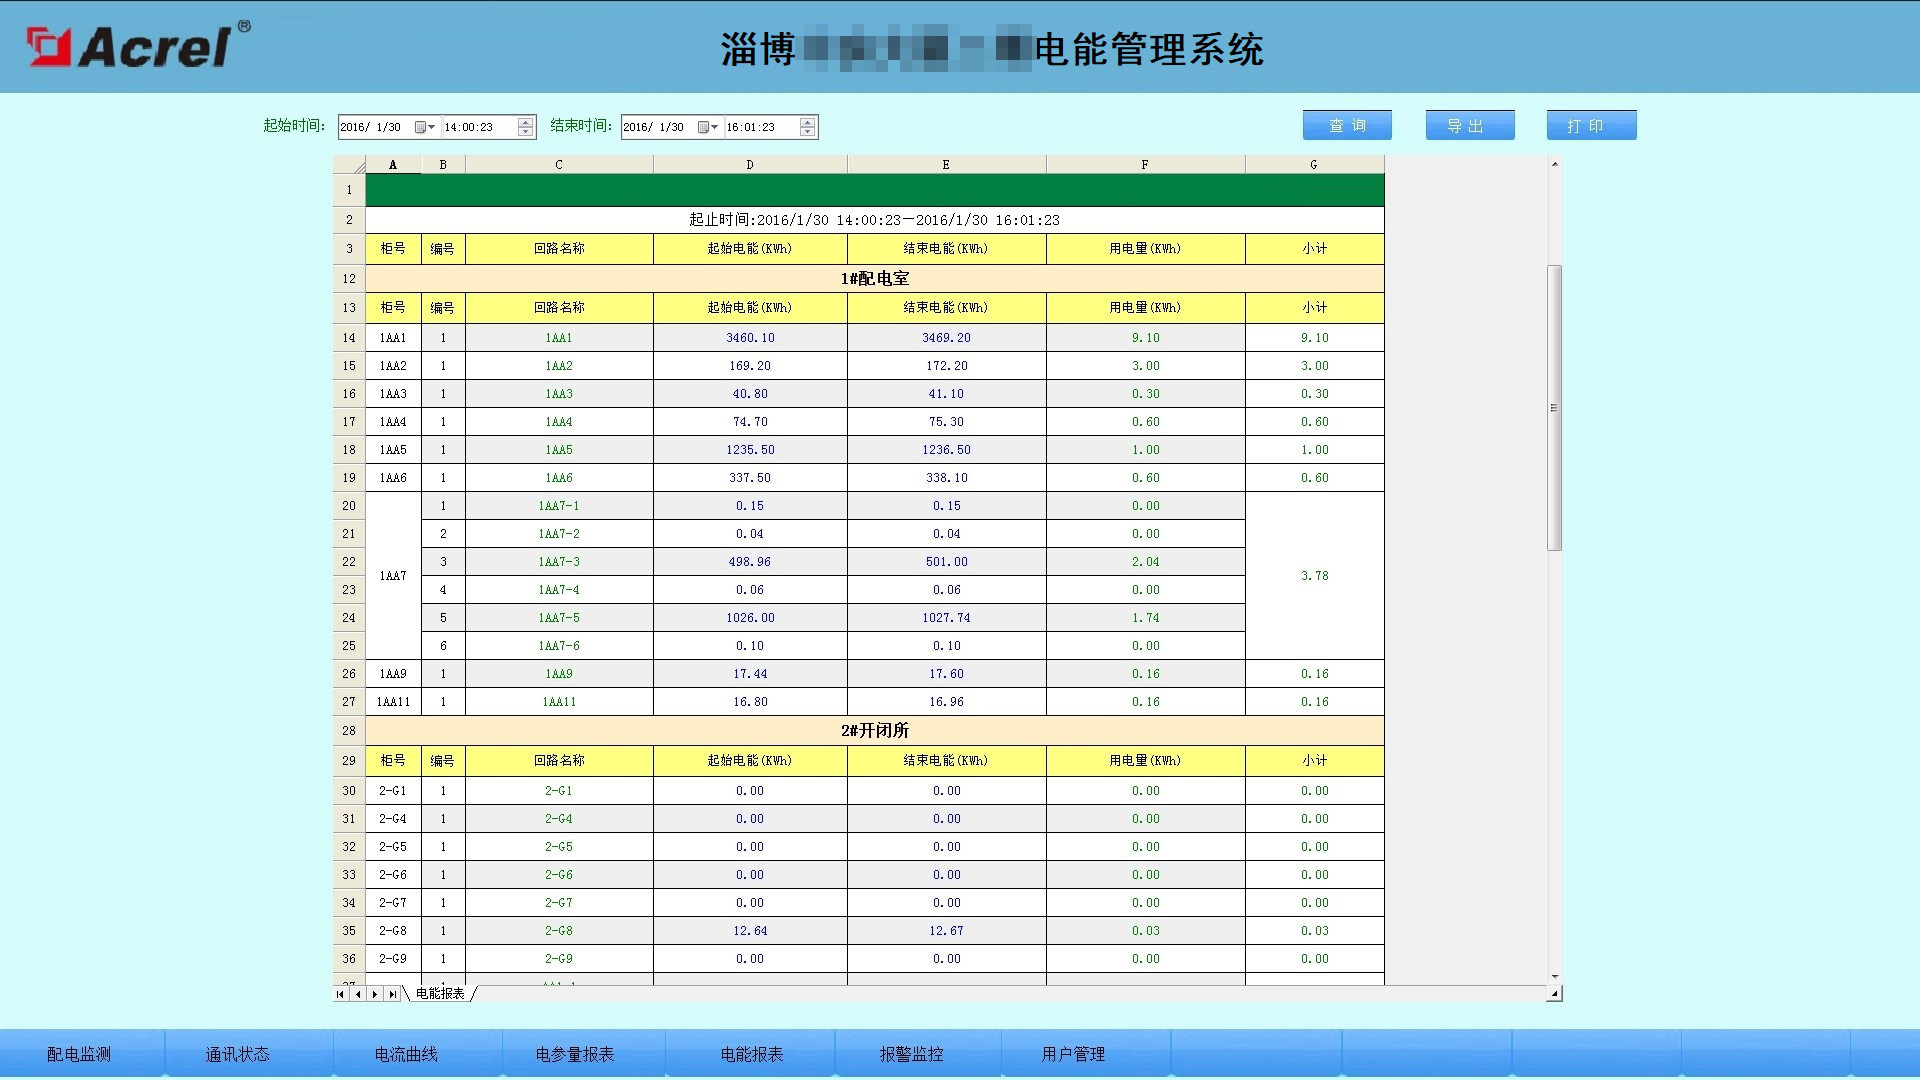Switch to 电流曲线 page
Image resolution: width=1920 pixels, height=1080 pixels.
click(x=406, y=1054)
